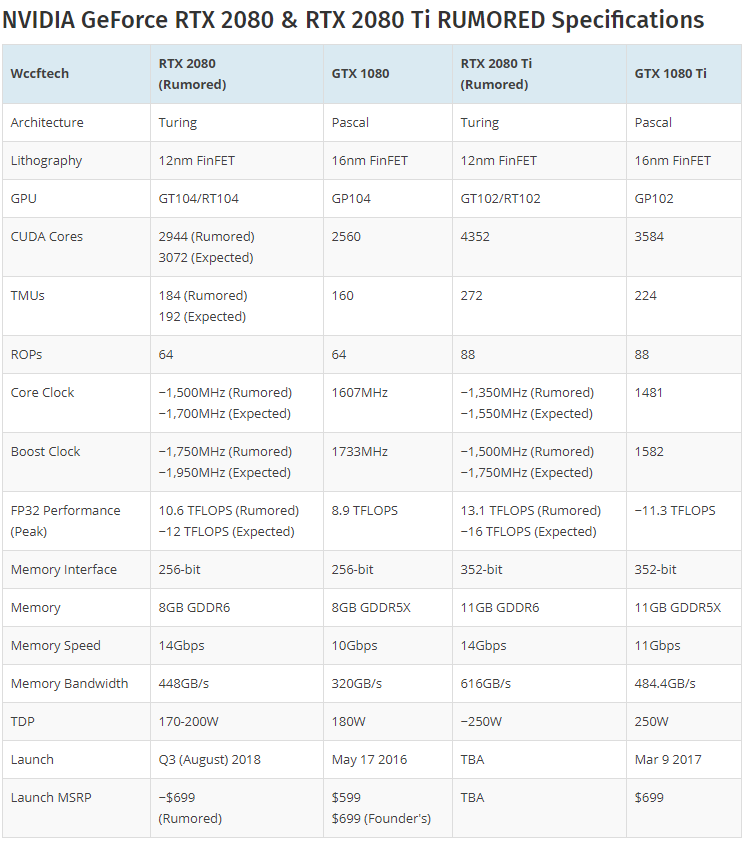Click the 448GB/s bandwidth value
The height and width of the screenshot is (845, 744).
pos(184,684)
